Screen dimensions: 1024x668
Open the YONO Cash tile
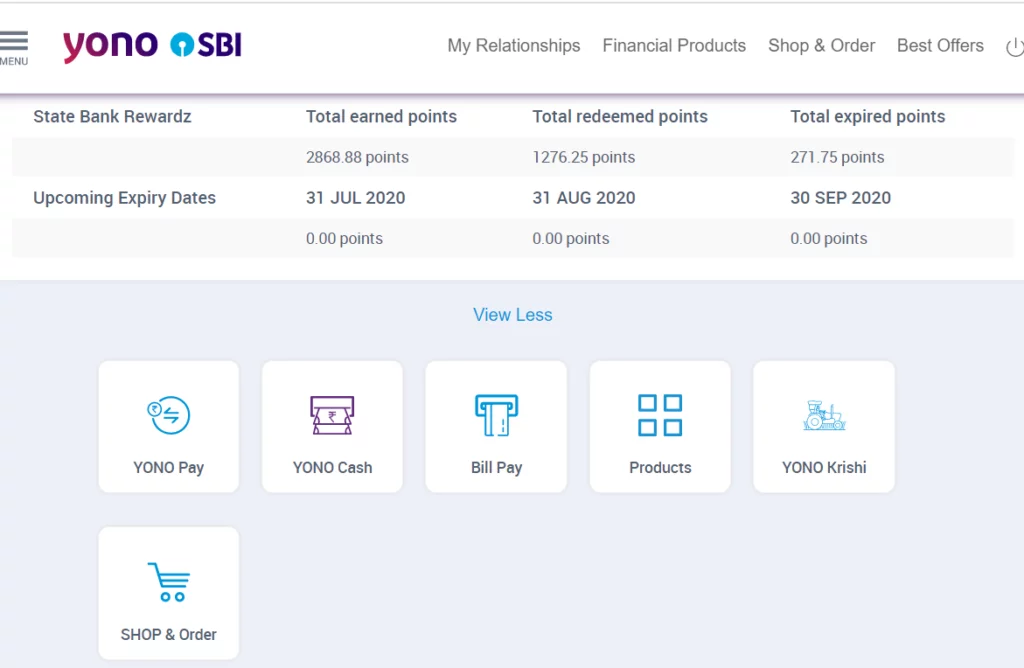point(332,426)
